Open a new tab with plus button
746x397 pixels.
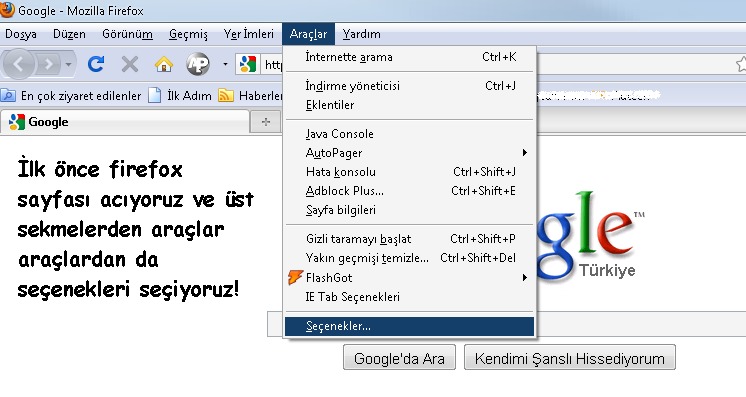265,122
